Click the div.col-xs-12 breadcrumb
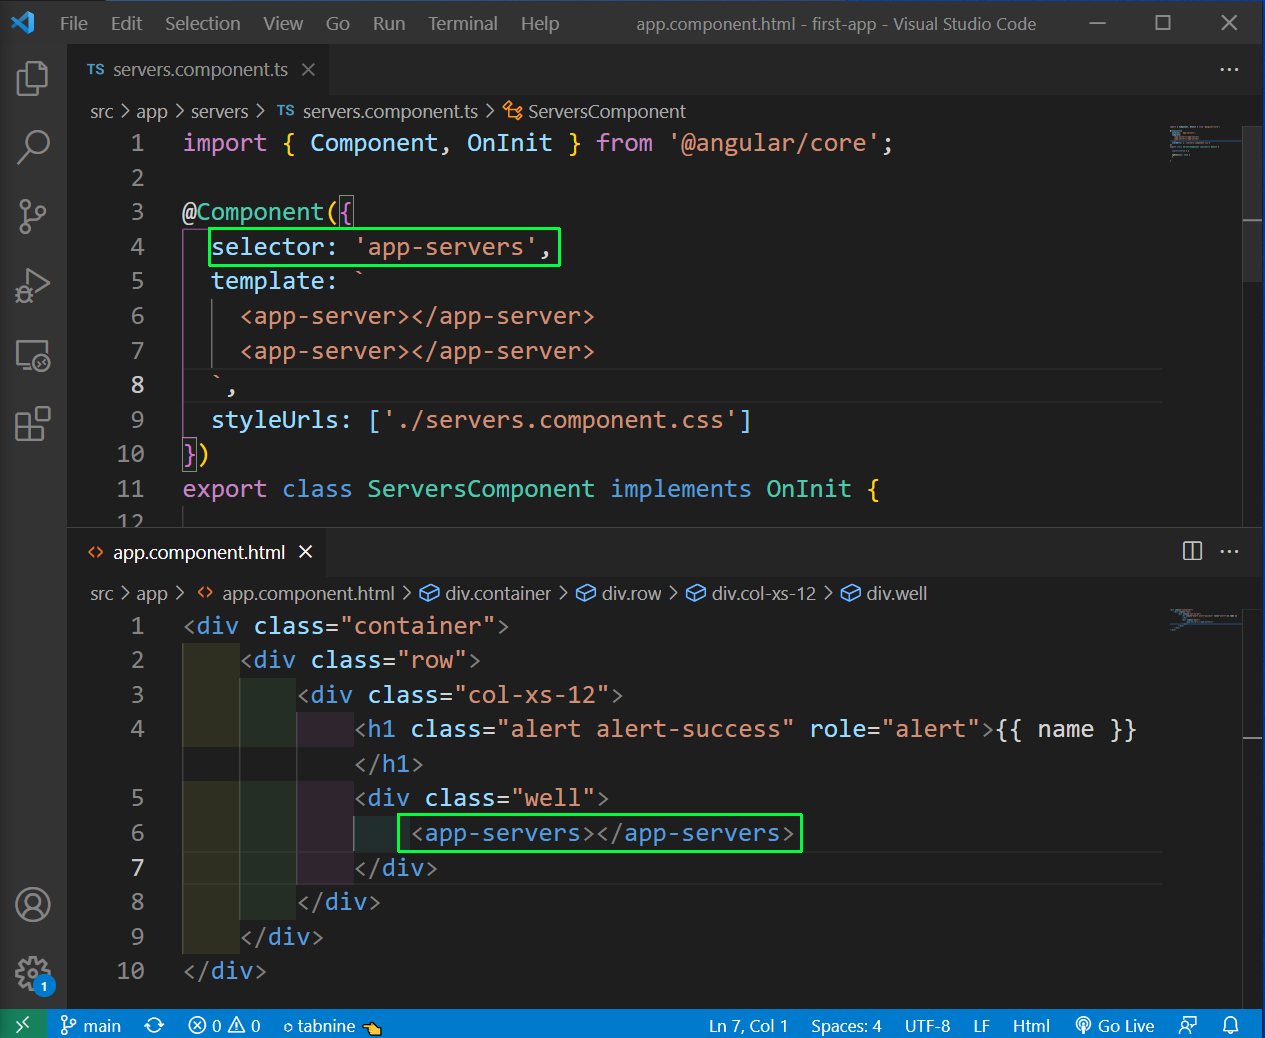The width and height of the screenshot is (1265, 1038). (751, 593)
